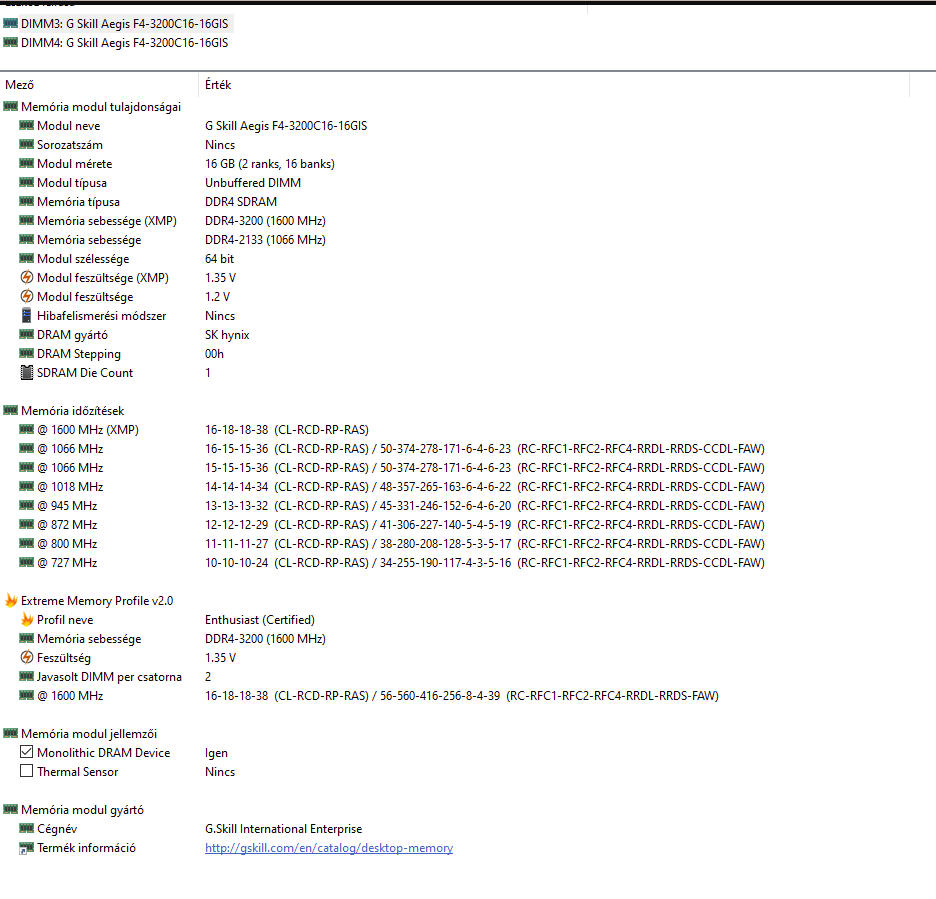Click the icon beside Sorozatszám
The width and height of the screenshot is (936, 899).
26,144
